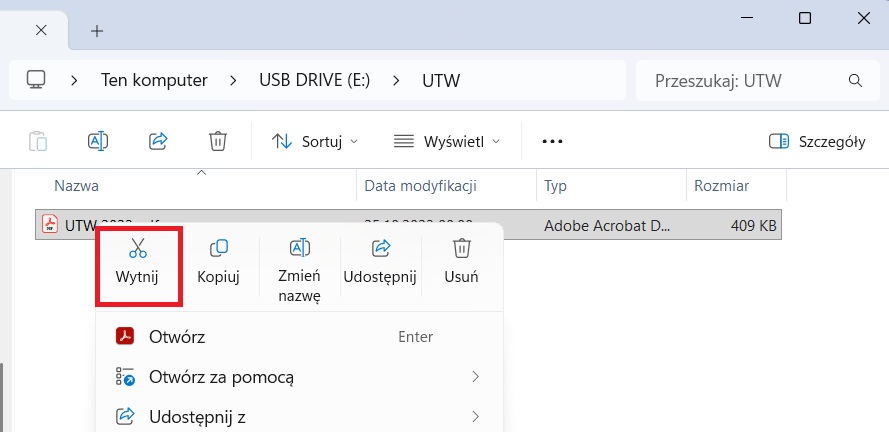Click the toolbar rename icon
This screenshot has height=432, width=889.
(x=98, y=141)
